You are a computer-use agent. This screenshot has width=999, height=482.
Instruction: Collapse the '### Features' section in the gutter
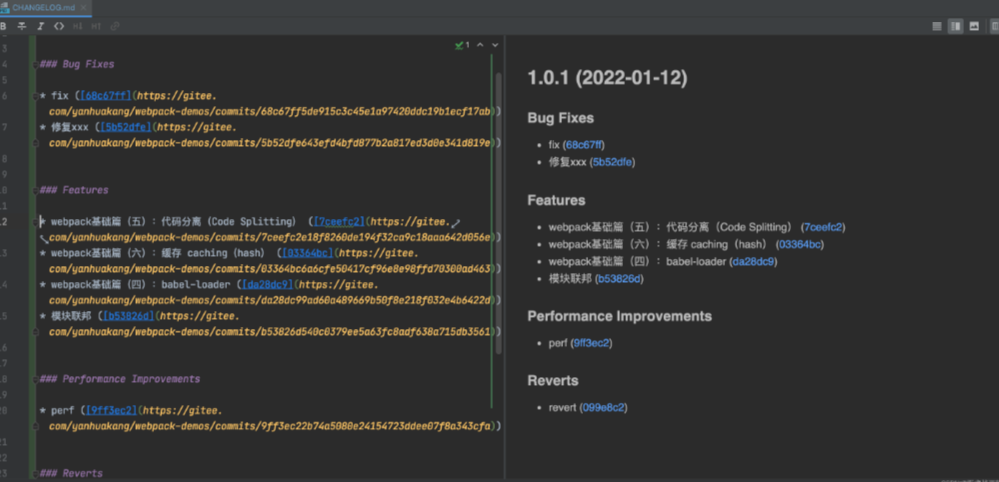(34, 190)
